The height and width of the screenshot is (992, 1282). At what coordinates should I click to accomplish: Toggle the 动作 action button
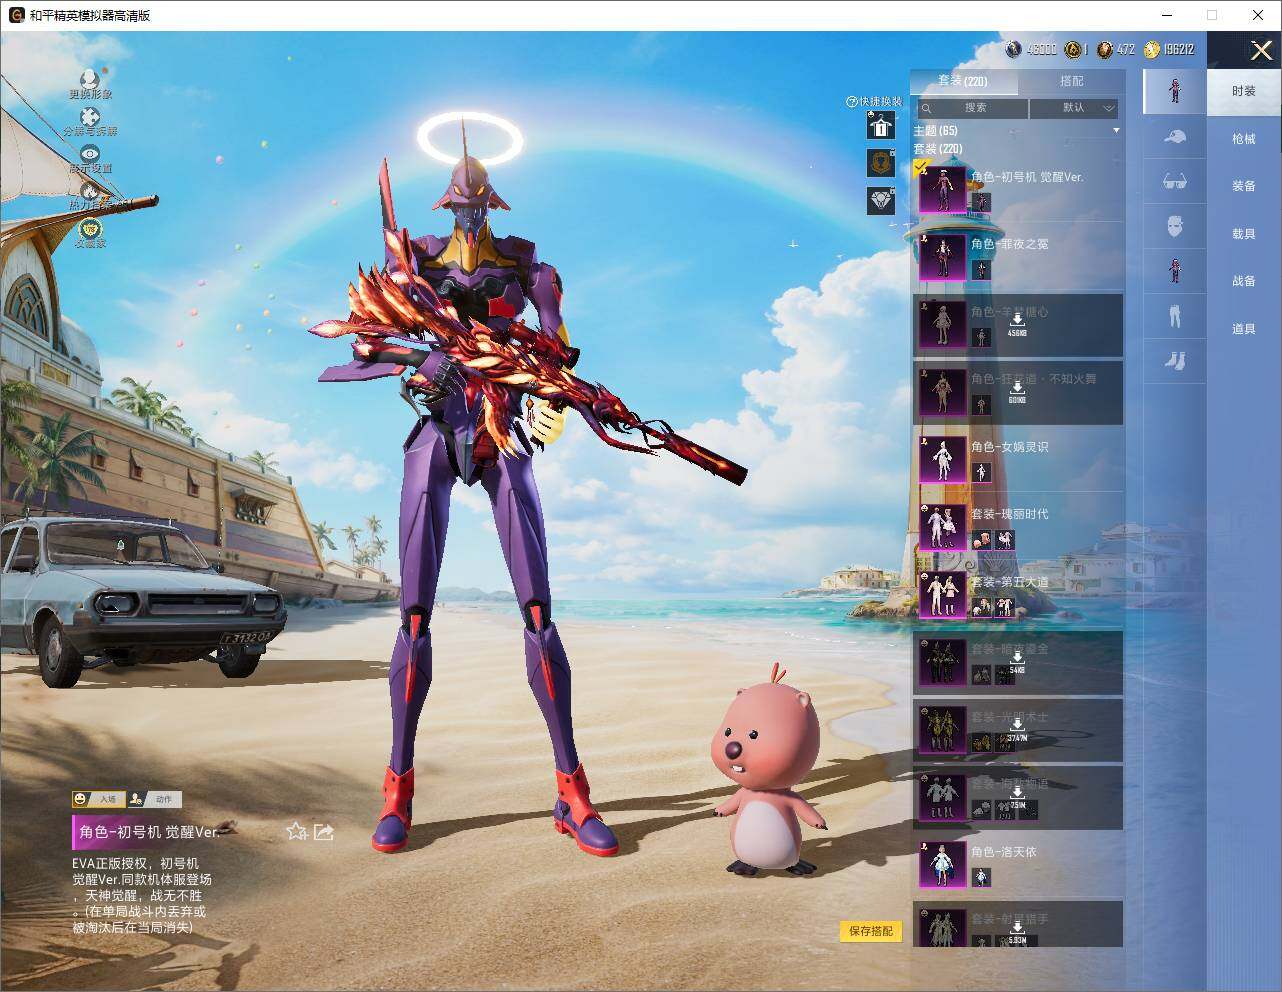(x=153, y=799)
